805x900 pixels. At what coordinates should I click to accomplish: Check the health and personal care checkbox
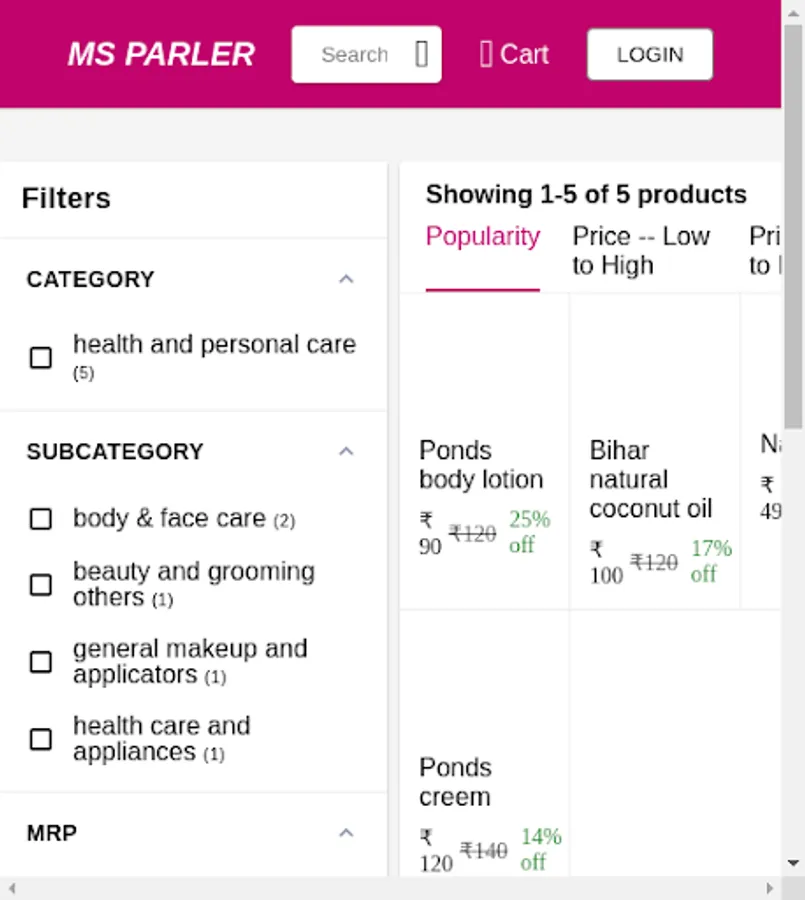41,357
